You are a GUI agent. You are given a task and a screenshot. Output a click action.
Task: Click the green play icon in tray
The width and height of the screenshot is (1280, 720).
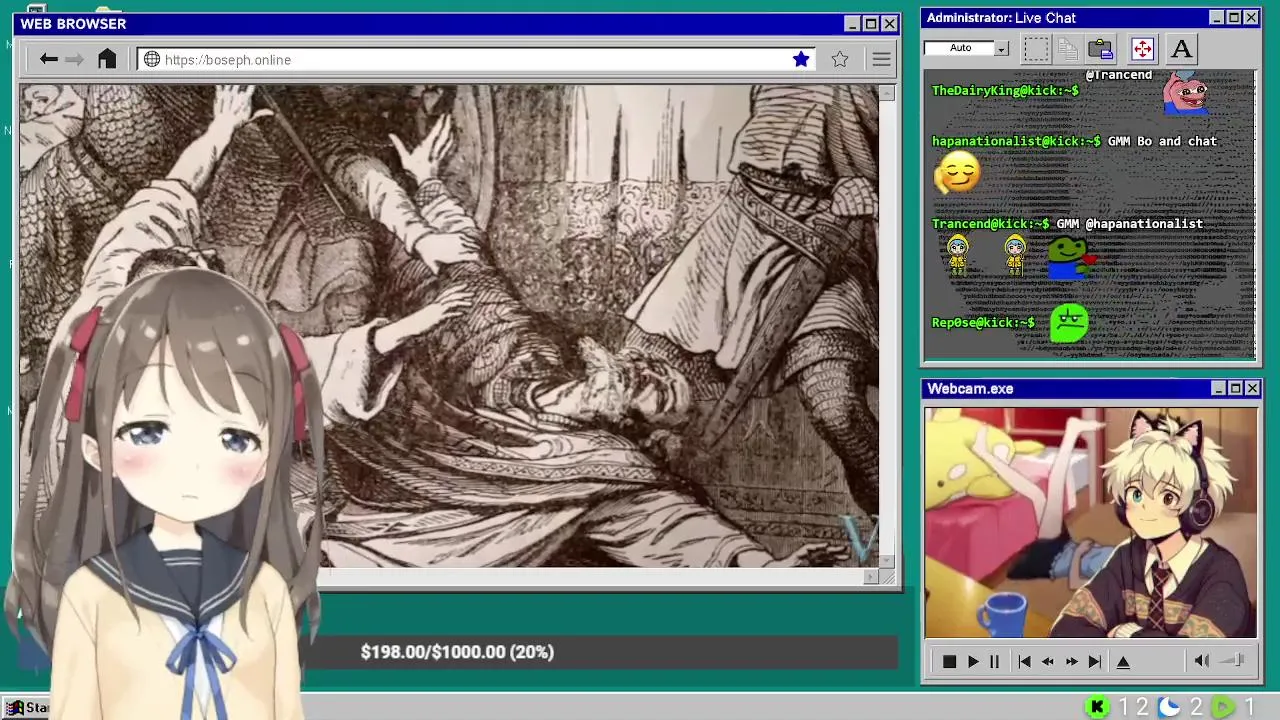pyautogui.click(x=1222, y=707)
